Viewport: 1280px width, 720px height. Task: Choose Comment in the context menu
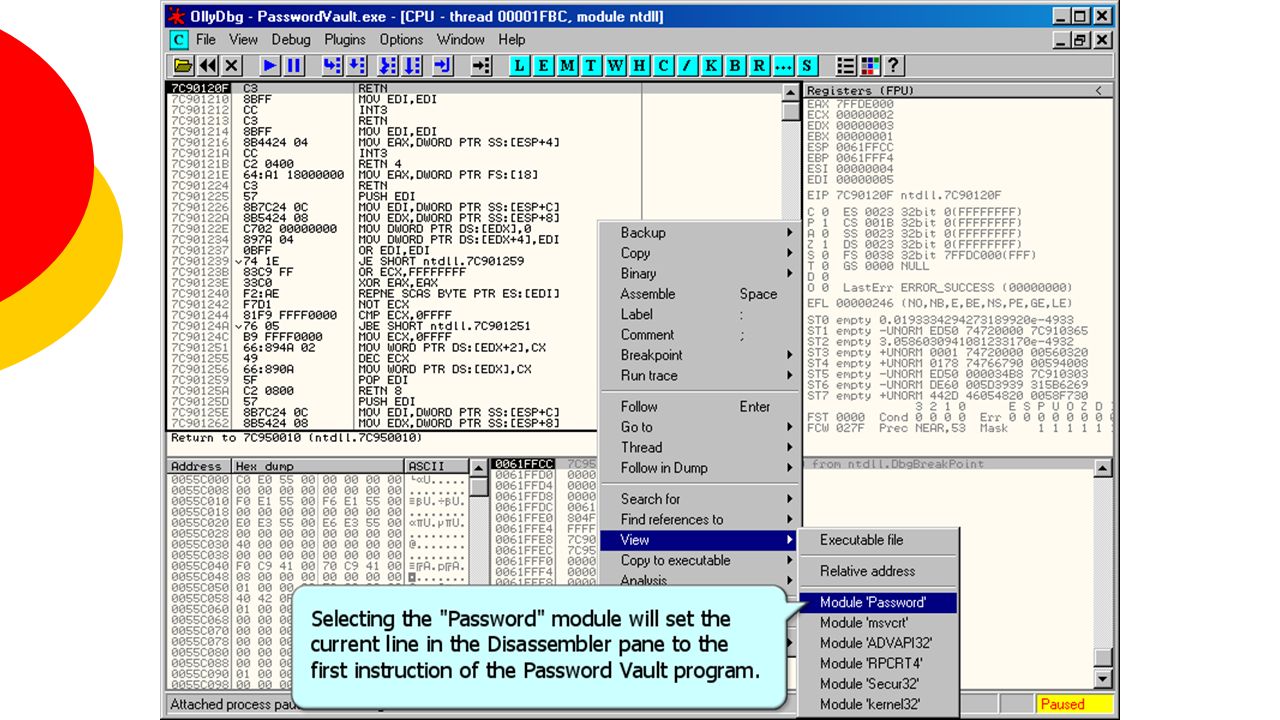[x=699, y=335]
